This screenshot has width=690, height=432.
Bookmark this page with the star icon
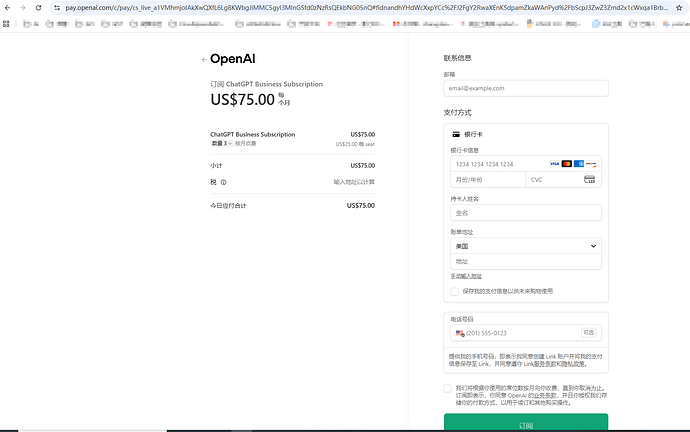click(x=679, y=7)
